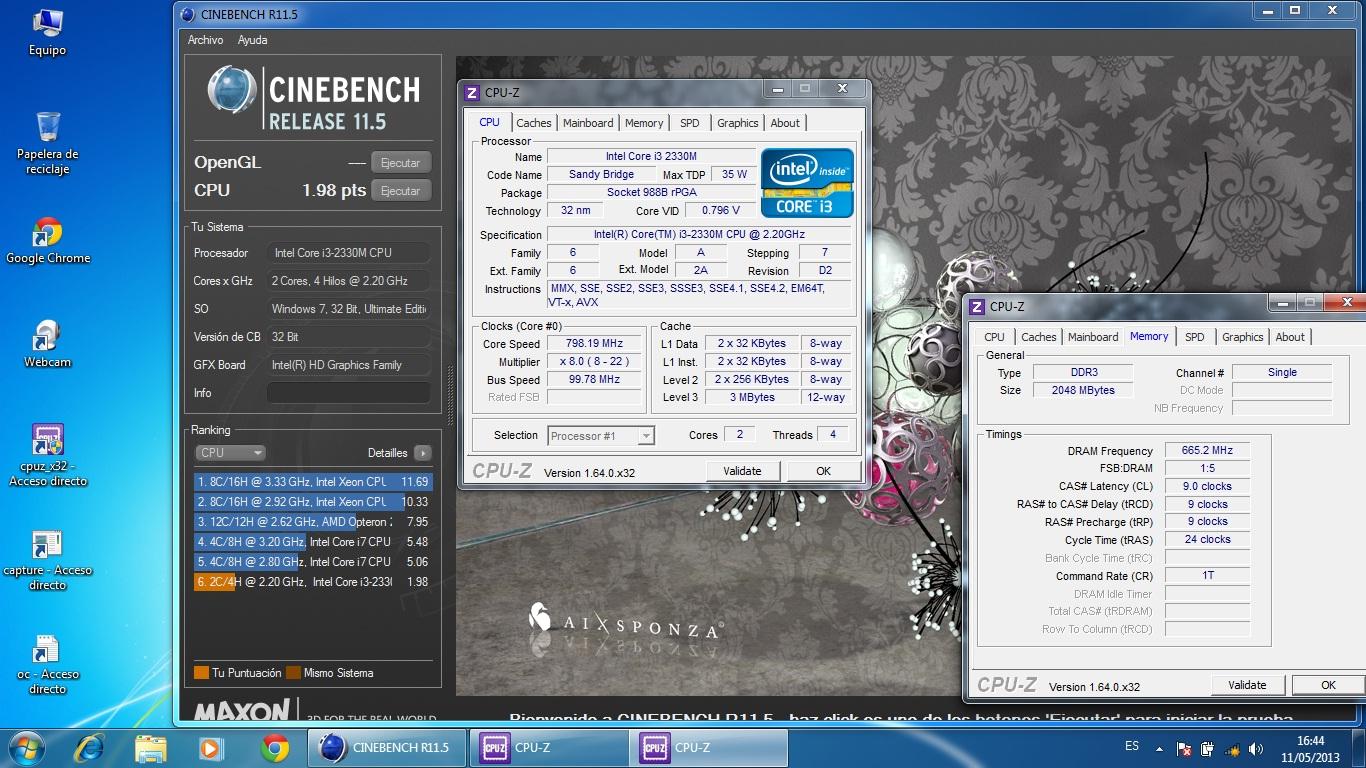
Task: Click CPU-Z title icon in Memory window
Action: click(977, 307)
